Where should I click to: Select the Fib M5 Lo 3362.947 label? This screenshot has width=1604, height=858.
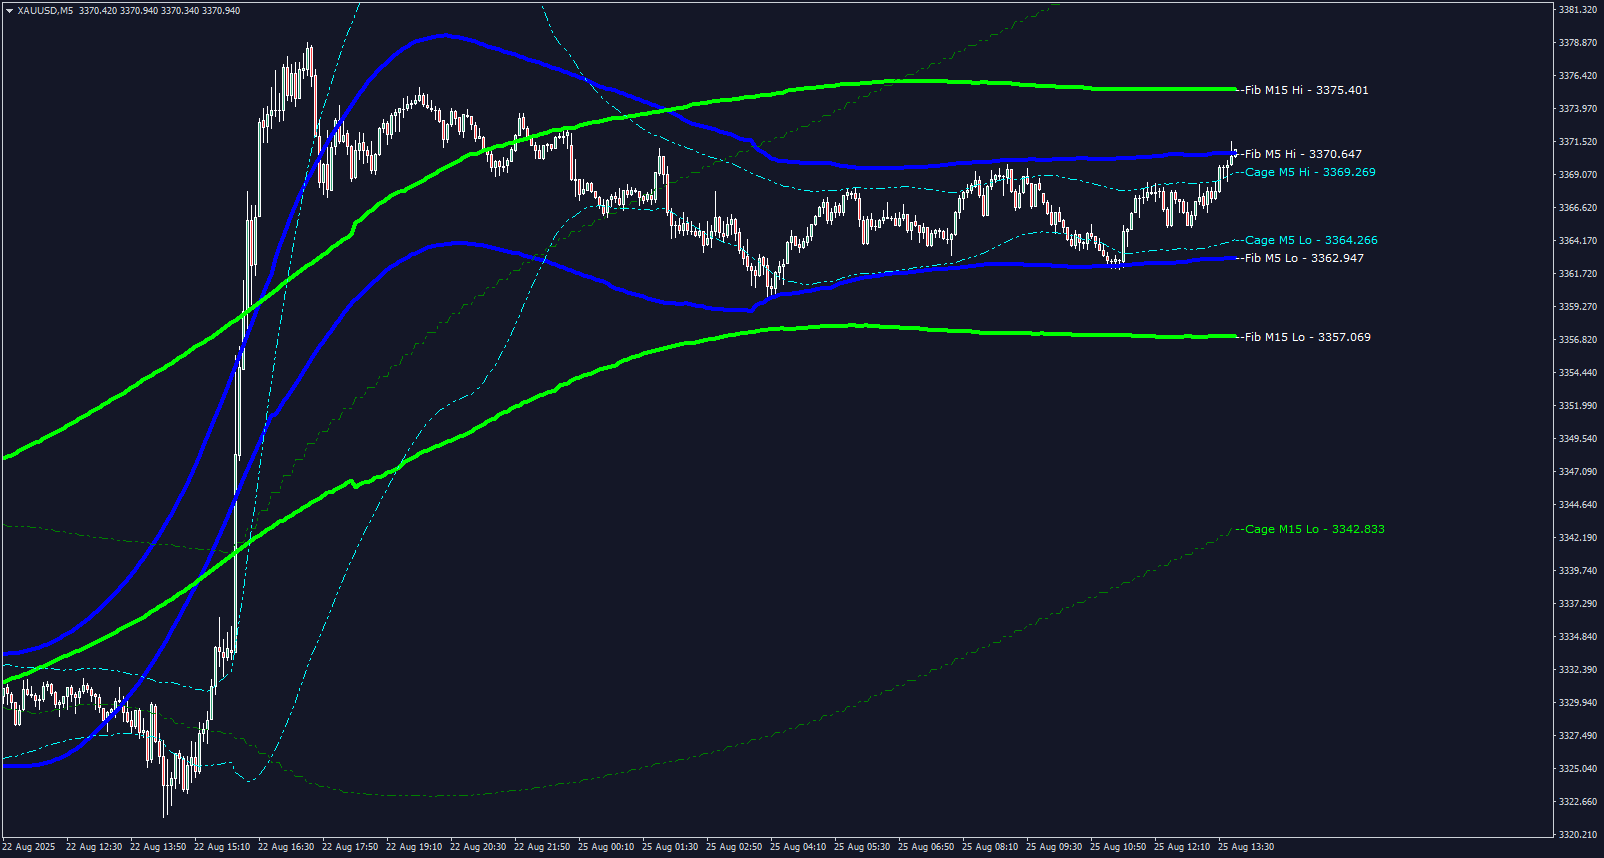(1304, 258)
